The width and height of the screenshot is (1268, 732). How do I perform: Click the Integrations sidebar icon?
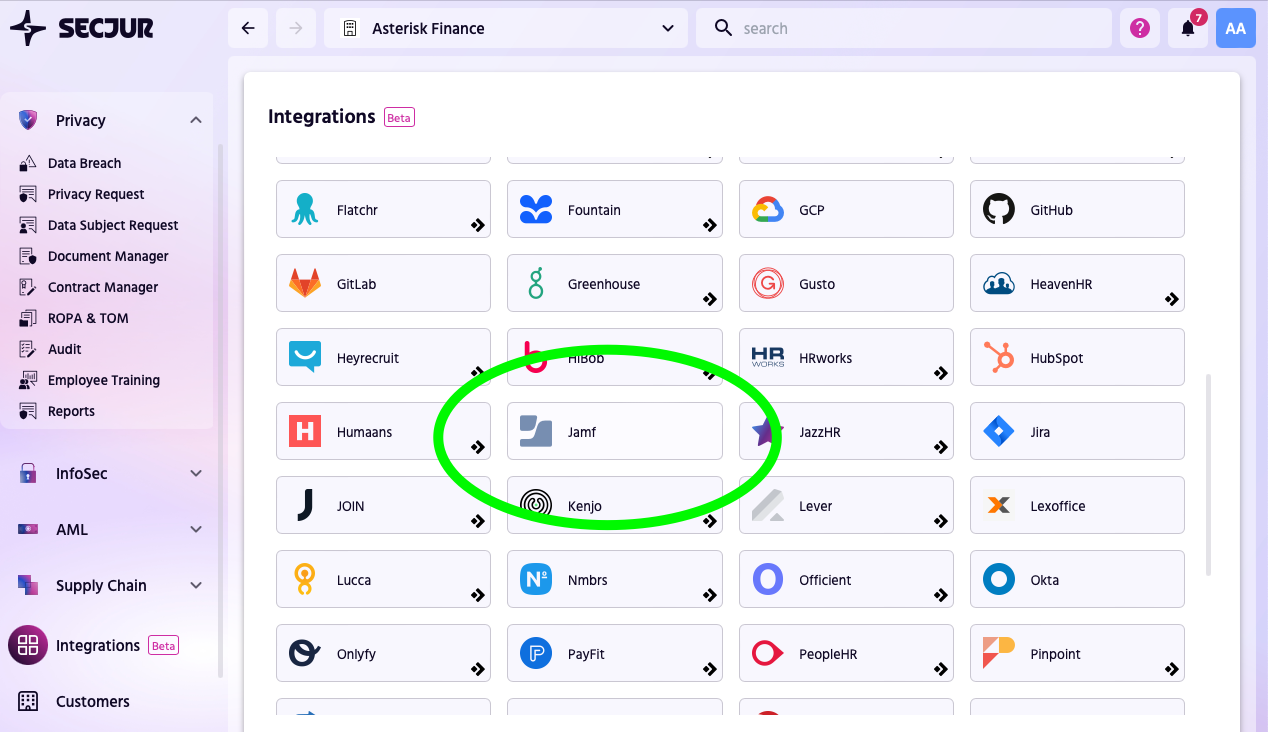pos(28,645)
